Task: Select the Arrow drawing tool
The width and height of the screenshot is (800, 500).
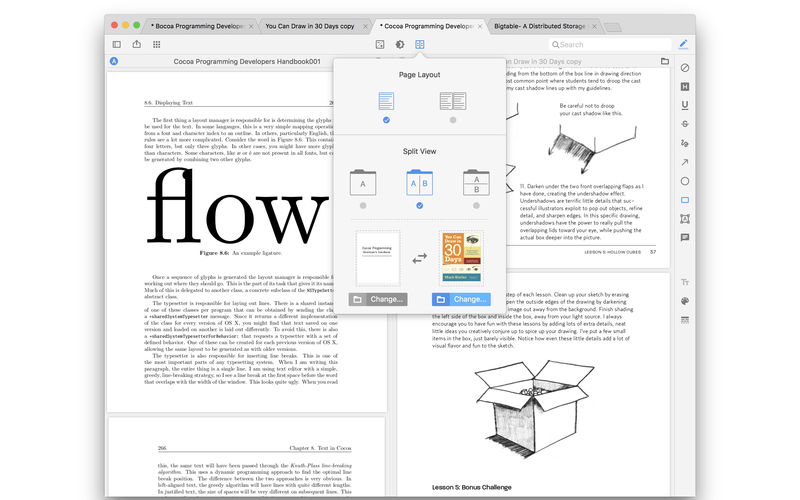Action: (685, 162)
